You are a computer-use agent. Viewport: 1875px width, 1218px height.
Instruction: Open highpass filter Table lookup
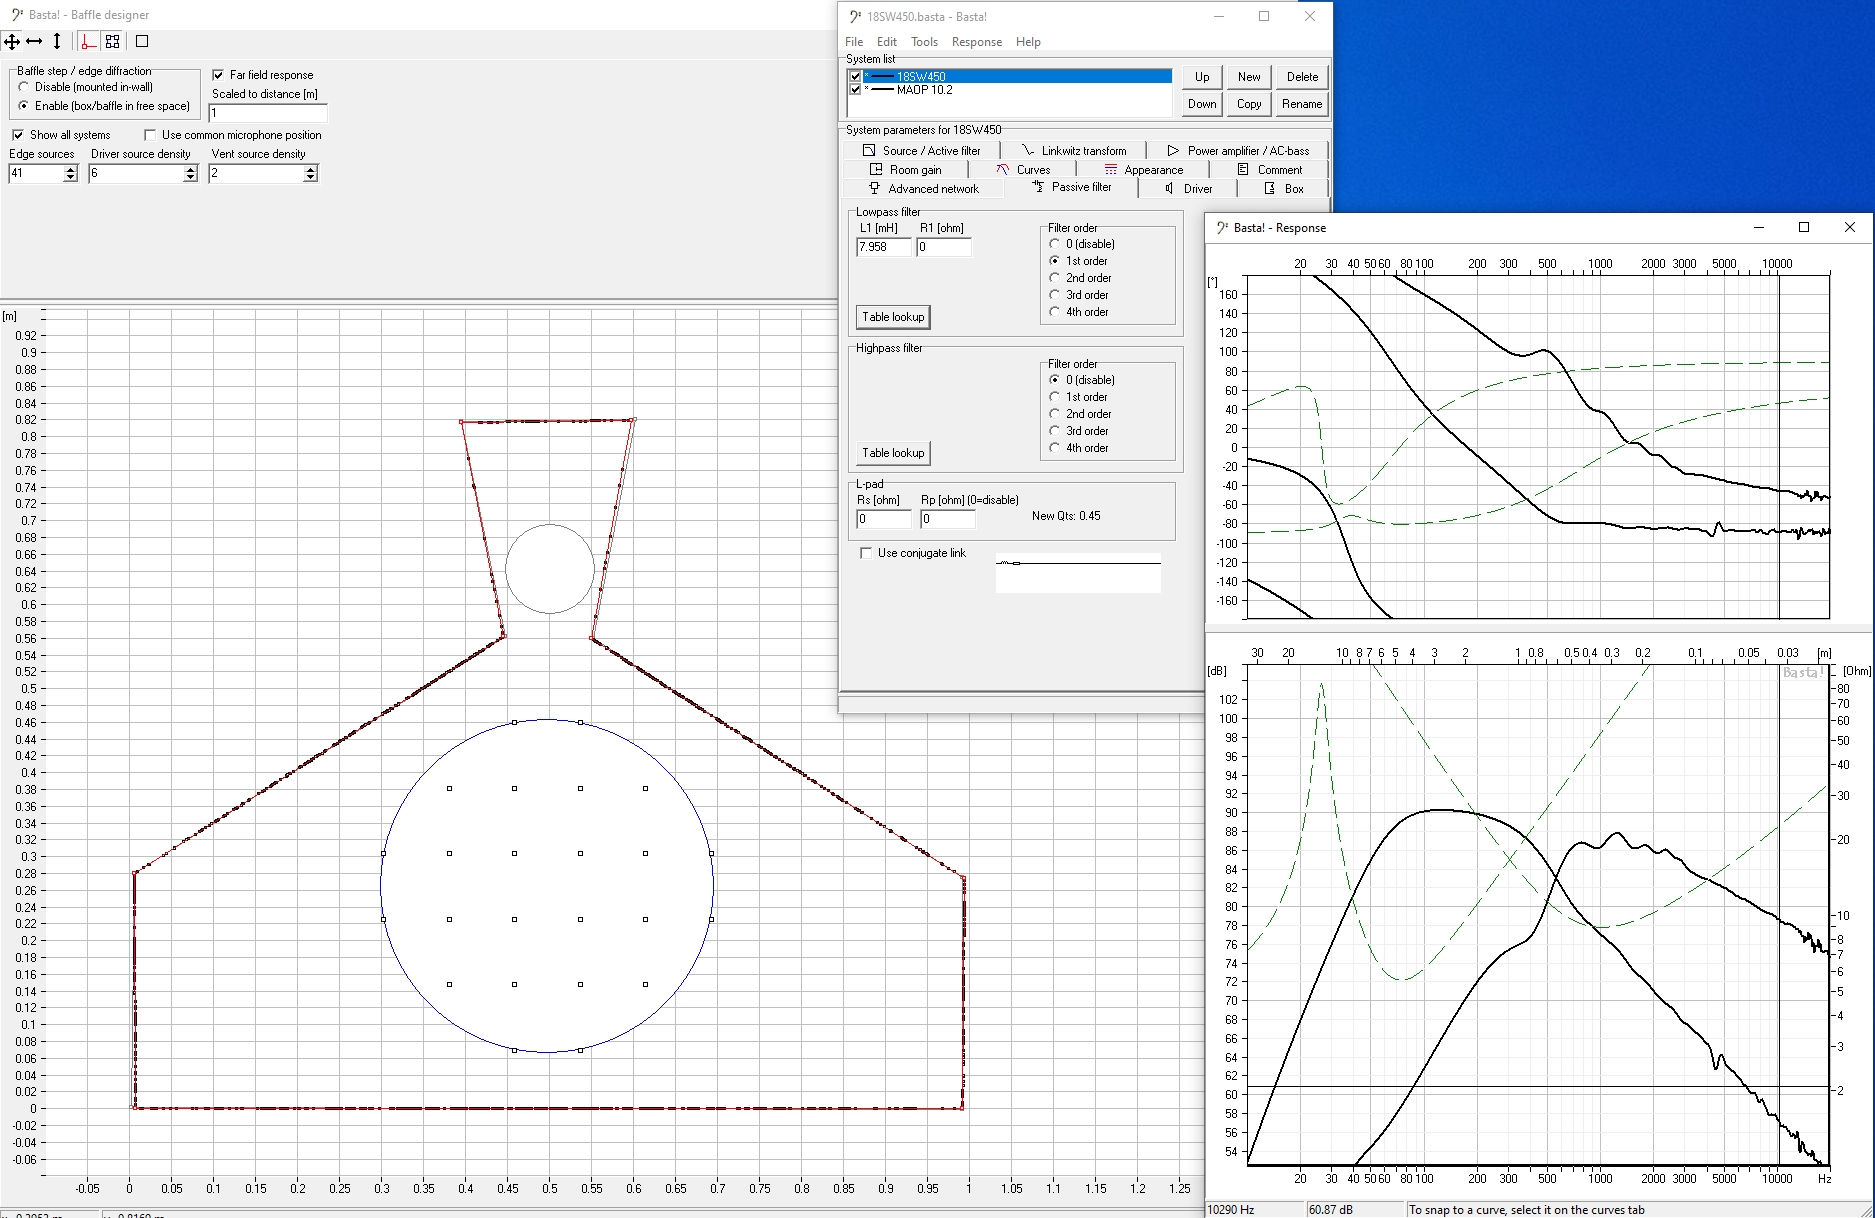893,453
